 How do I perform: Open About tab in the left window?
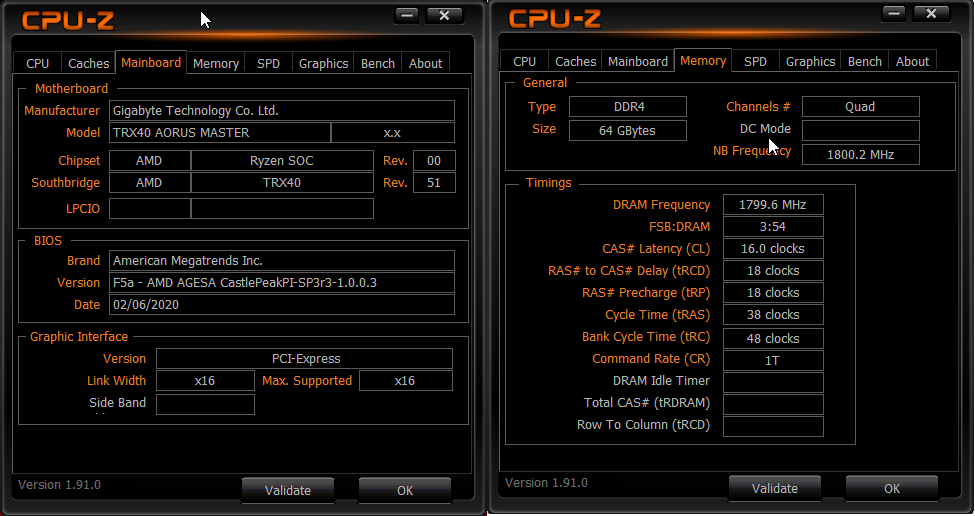(426, 63)
